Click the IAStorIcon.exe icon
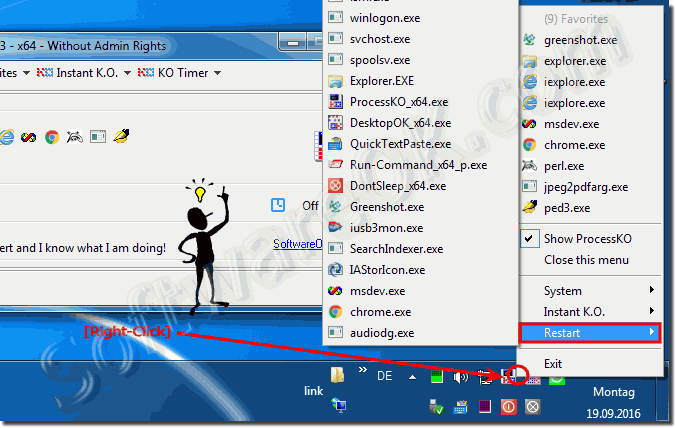The image size is (676, 428). (x=335, y=270)
